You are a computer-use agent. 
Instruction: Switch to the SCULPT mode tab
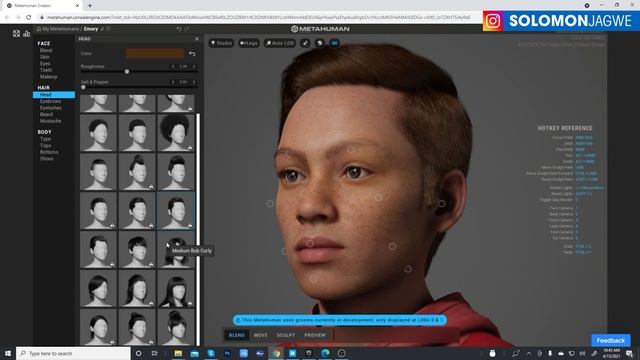(286, 335)
